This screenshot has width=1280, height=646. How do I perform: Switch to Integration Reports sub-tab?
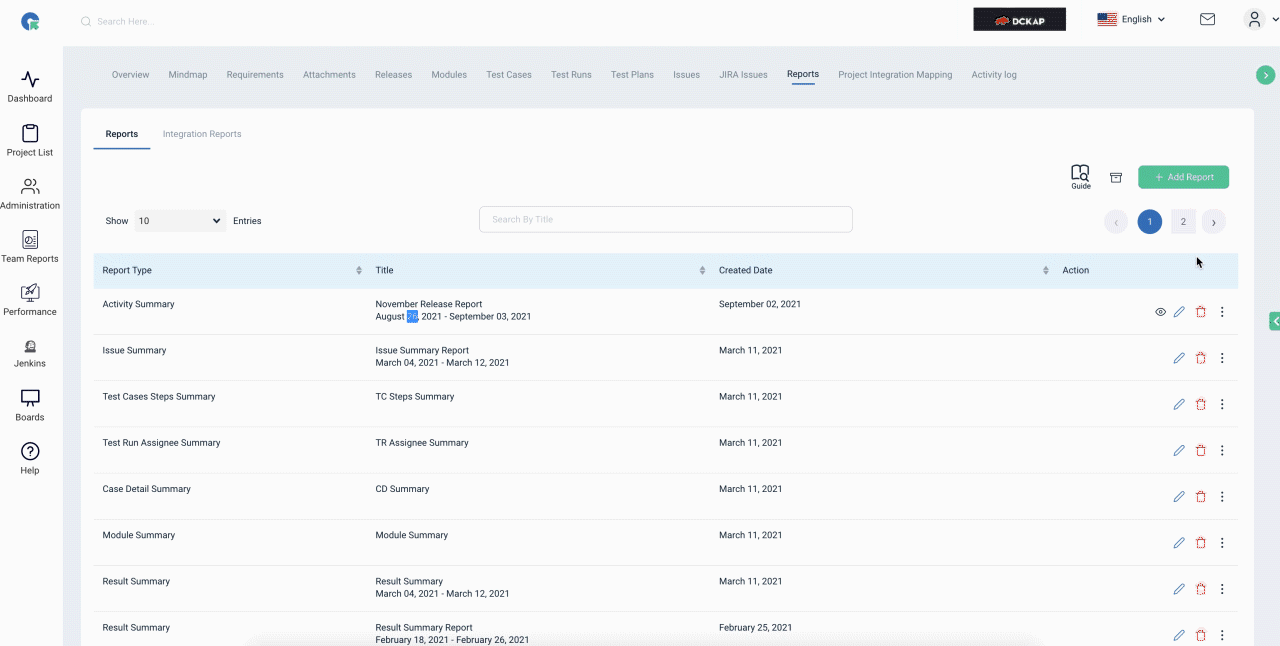(x=202, y=134)
